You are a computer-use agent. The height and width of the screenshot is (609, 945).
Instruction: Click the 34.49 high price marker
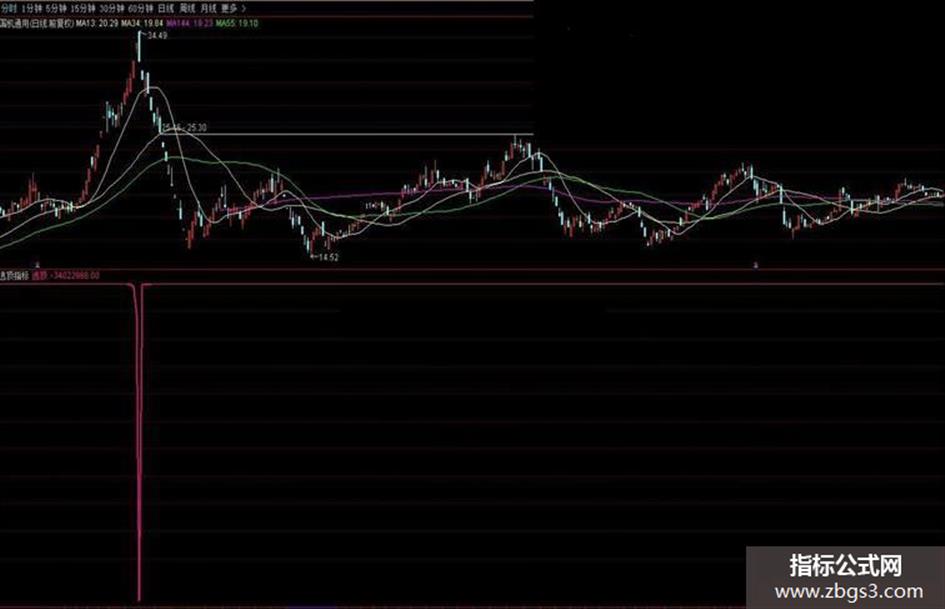(x=157, y=36)
